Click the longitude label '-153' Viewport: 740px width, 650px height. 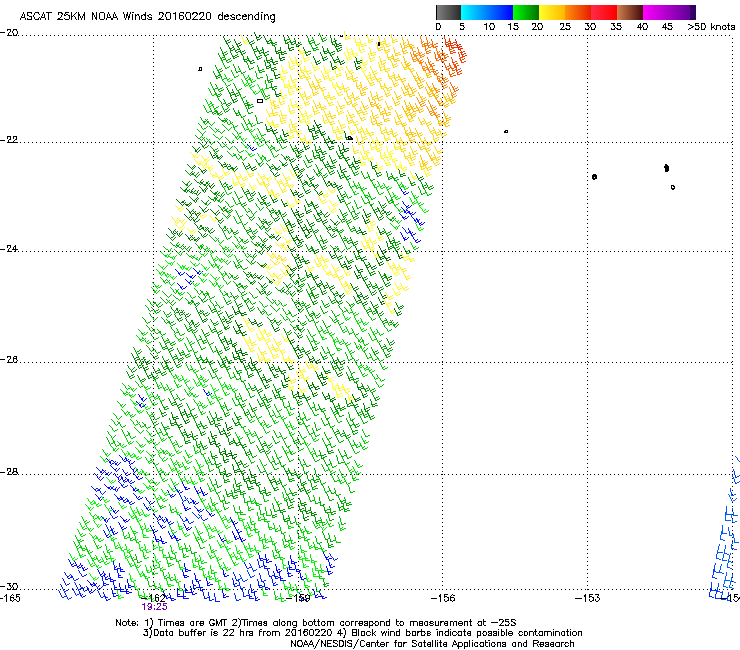pyautogui.click(x=588, y=598)
